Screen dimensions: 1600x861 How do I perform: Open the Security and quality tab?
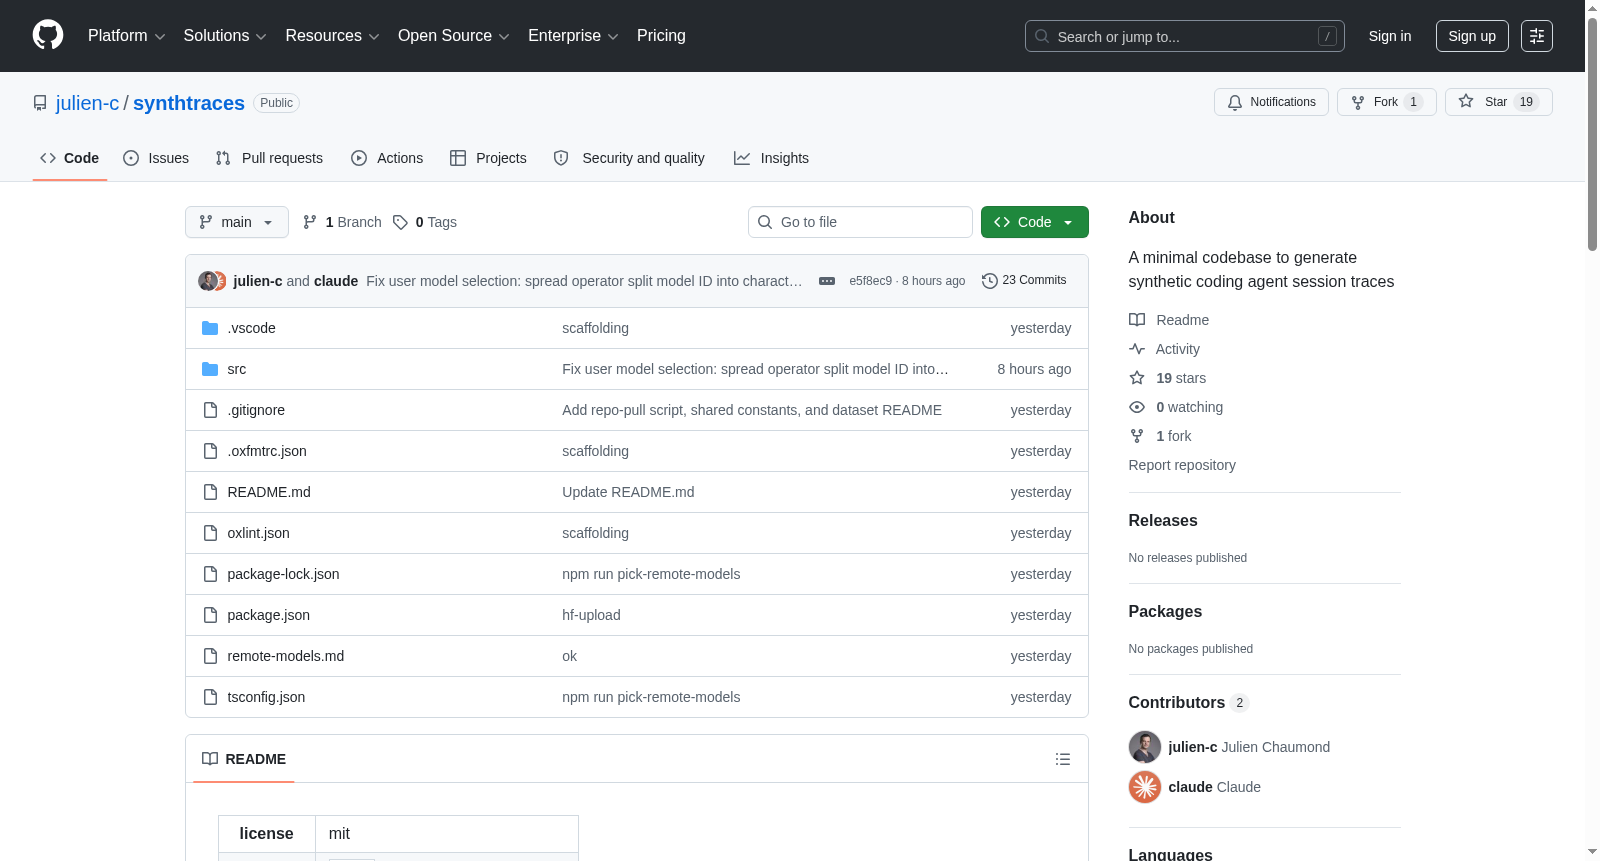click(629, 158)
